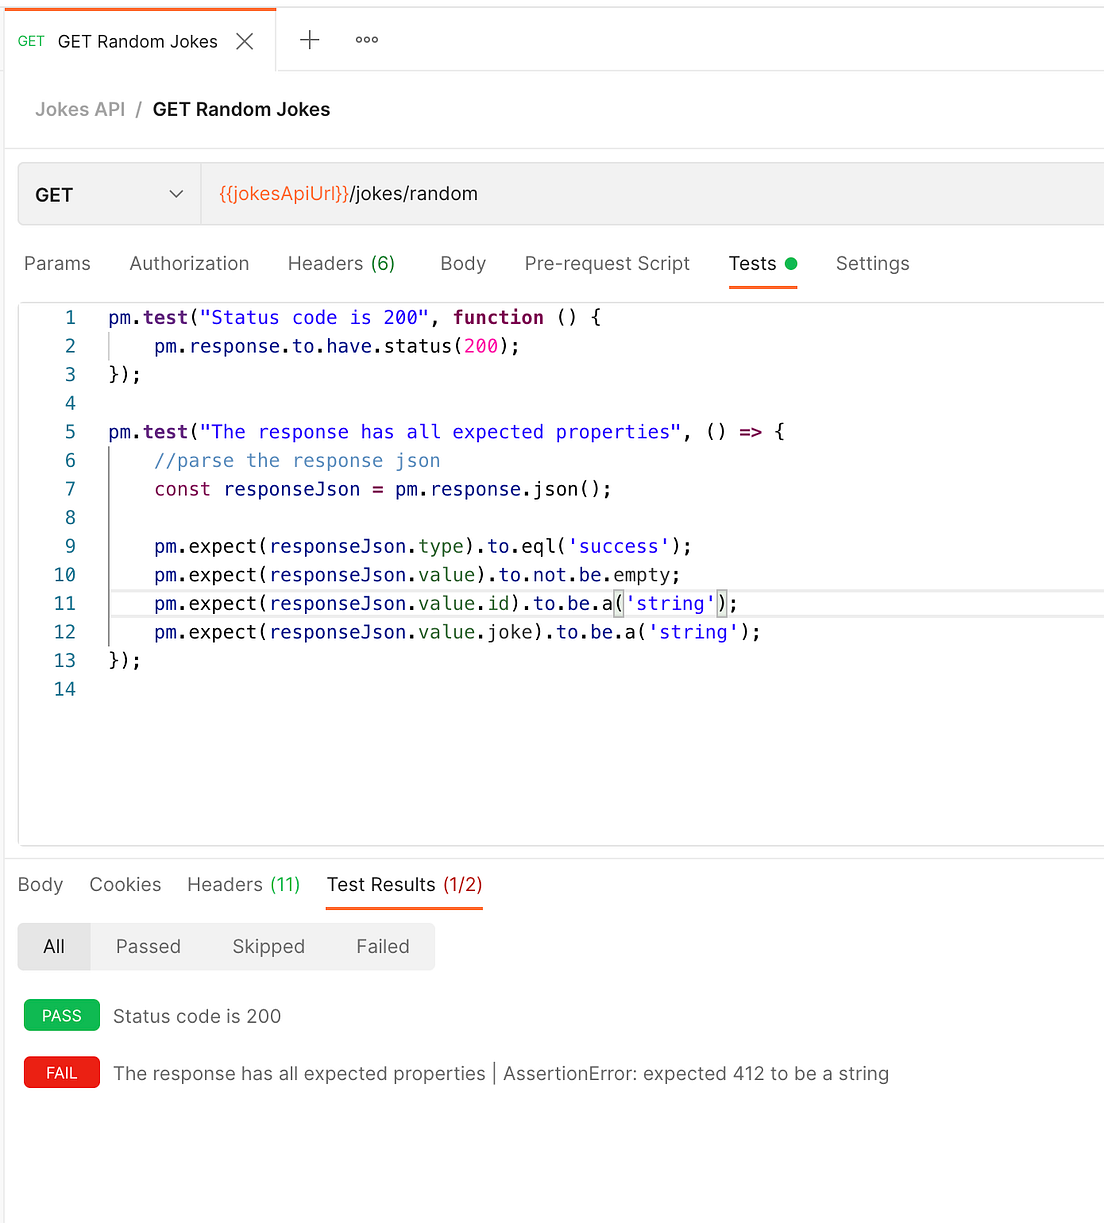1104x1223 pixels.
Task: Switch to the Cookies response tab
Action: pyautogui.click(x=125, y=885)
